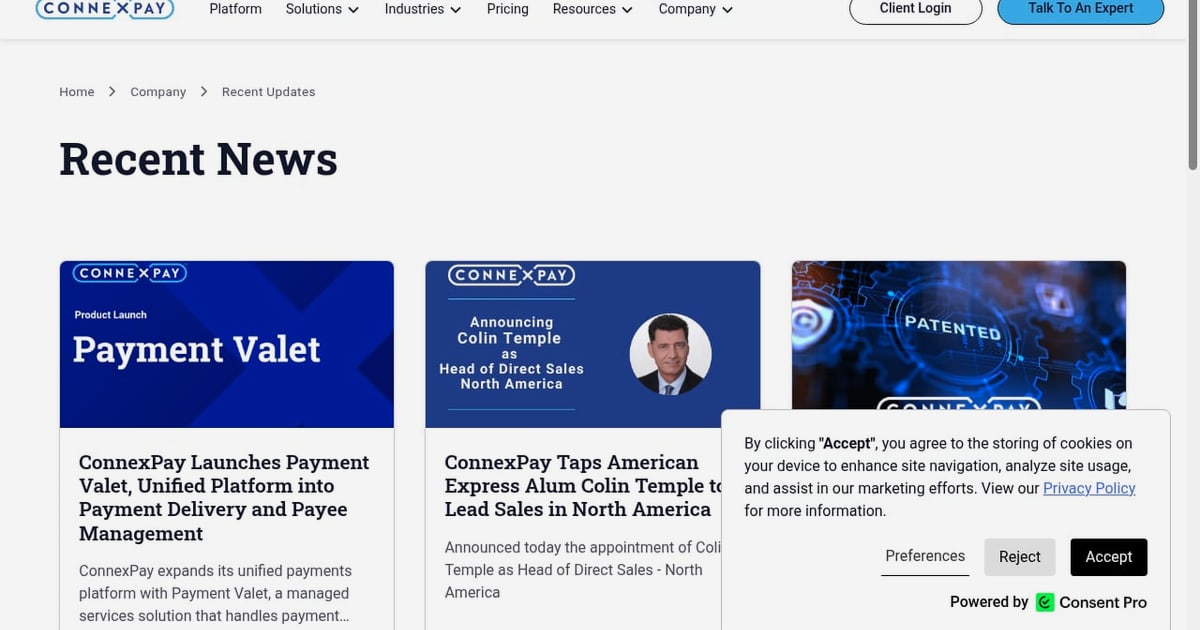1200x630 pixels.
Task: Click the Colin Temple appointment summary text
Action: point(583,570)
